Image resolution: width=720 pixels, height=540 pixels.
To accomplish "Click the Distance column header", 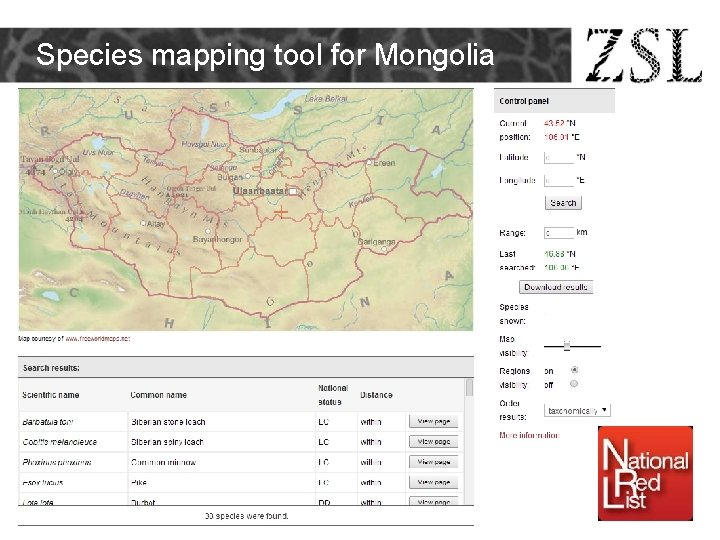I will [376, 395].
